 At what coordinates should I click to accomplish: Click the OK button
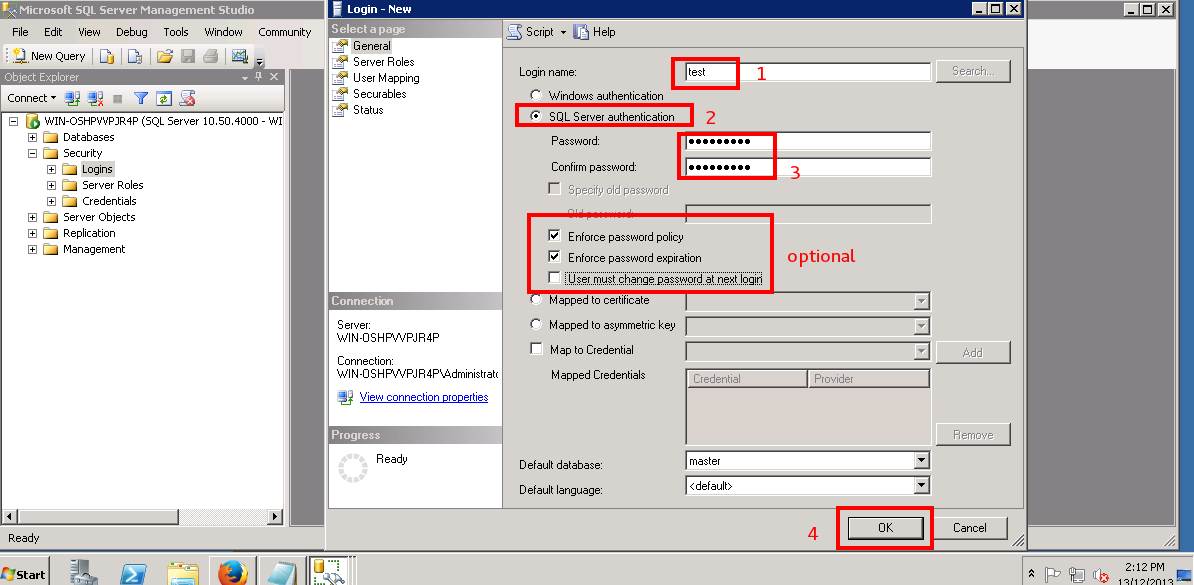pos(885,527)
